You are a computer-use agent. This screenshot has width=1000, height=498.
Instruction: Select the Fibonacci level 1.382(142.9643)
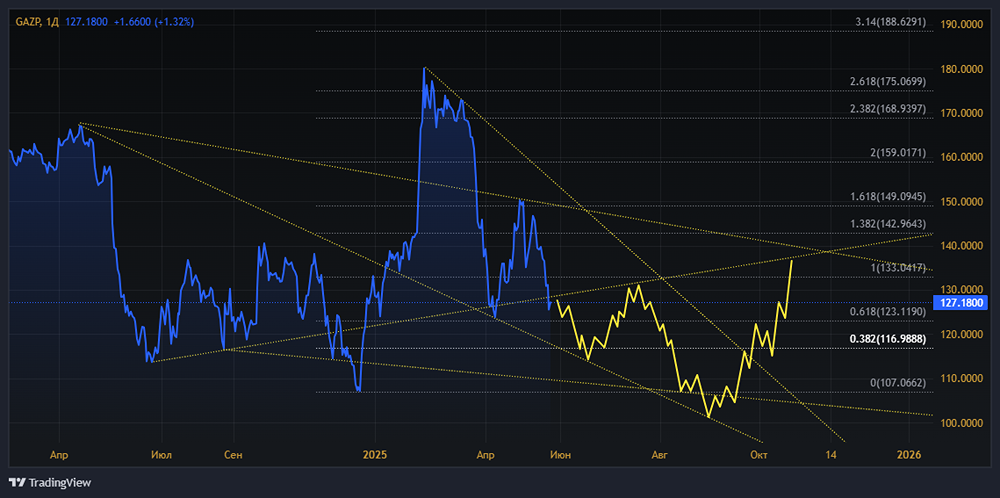pos(886,224)
